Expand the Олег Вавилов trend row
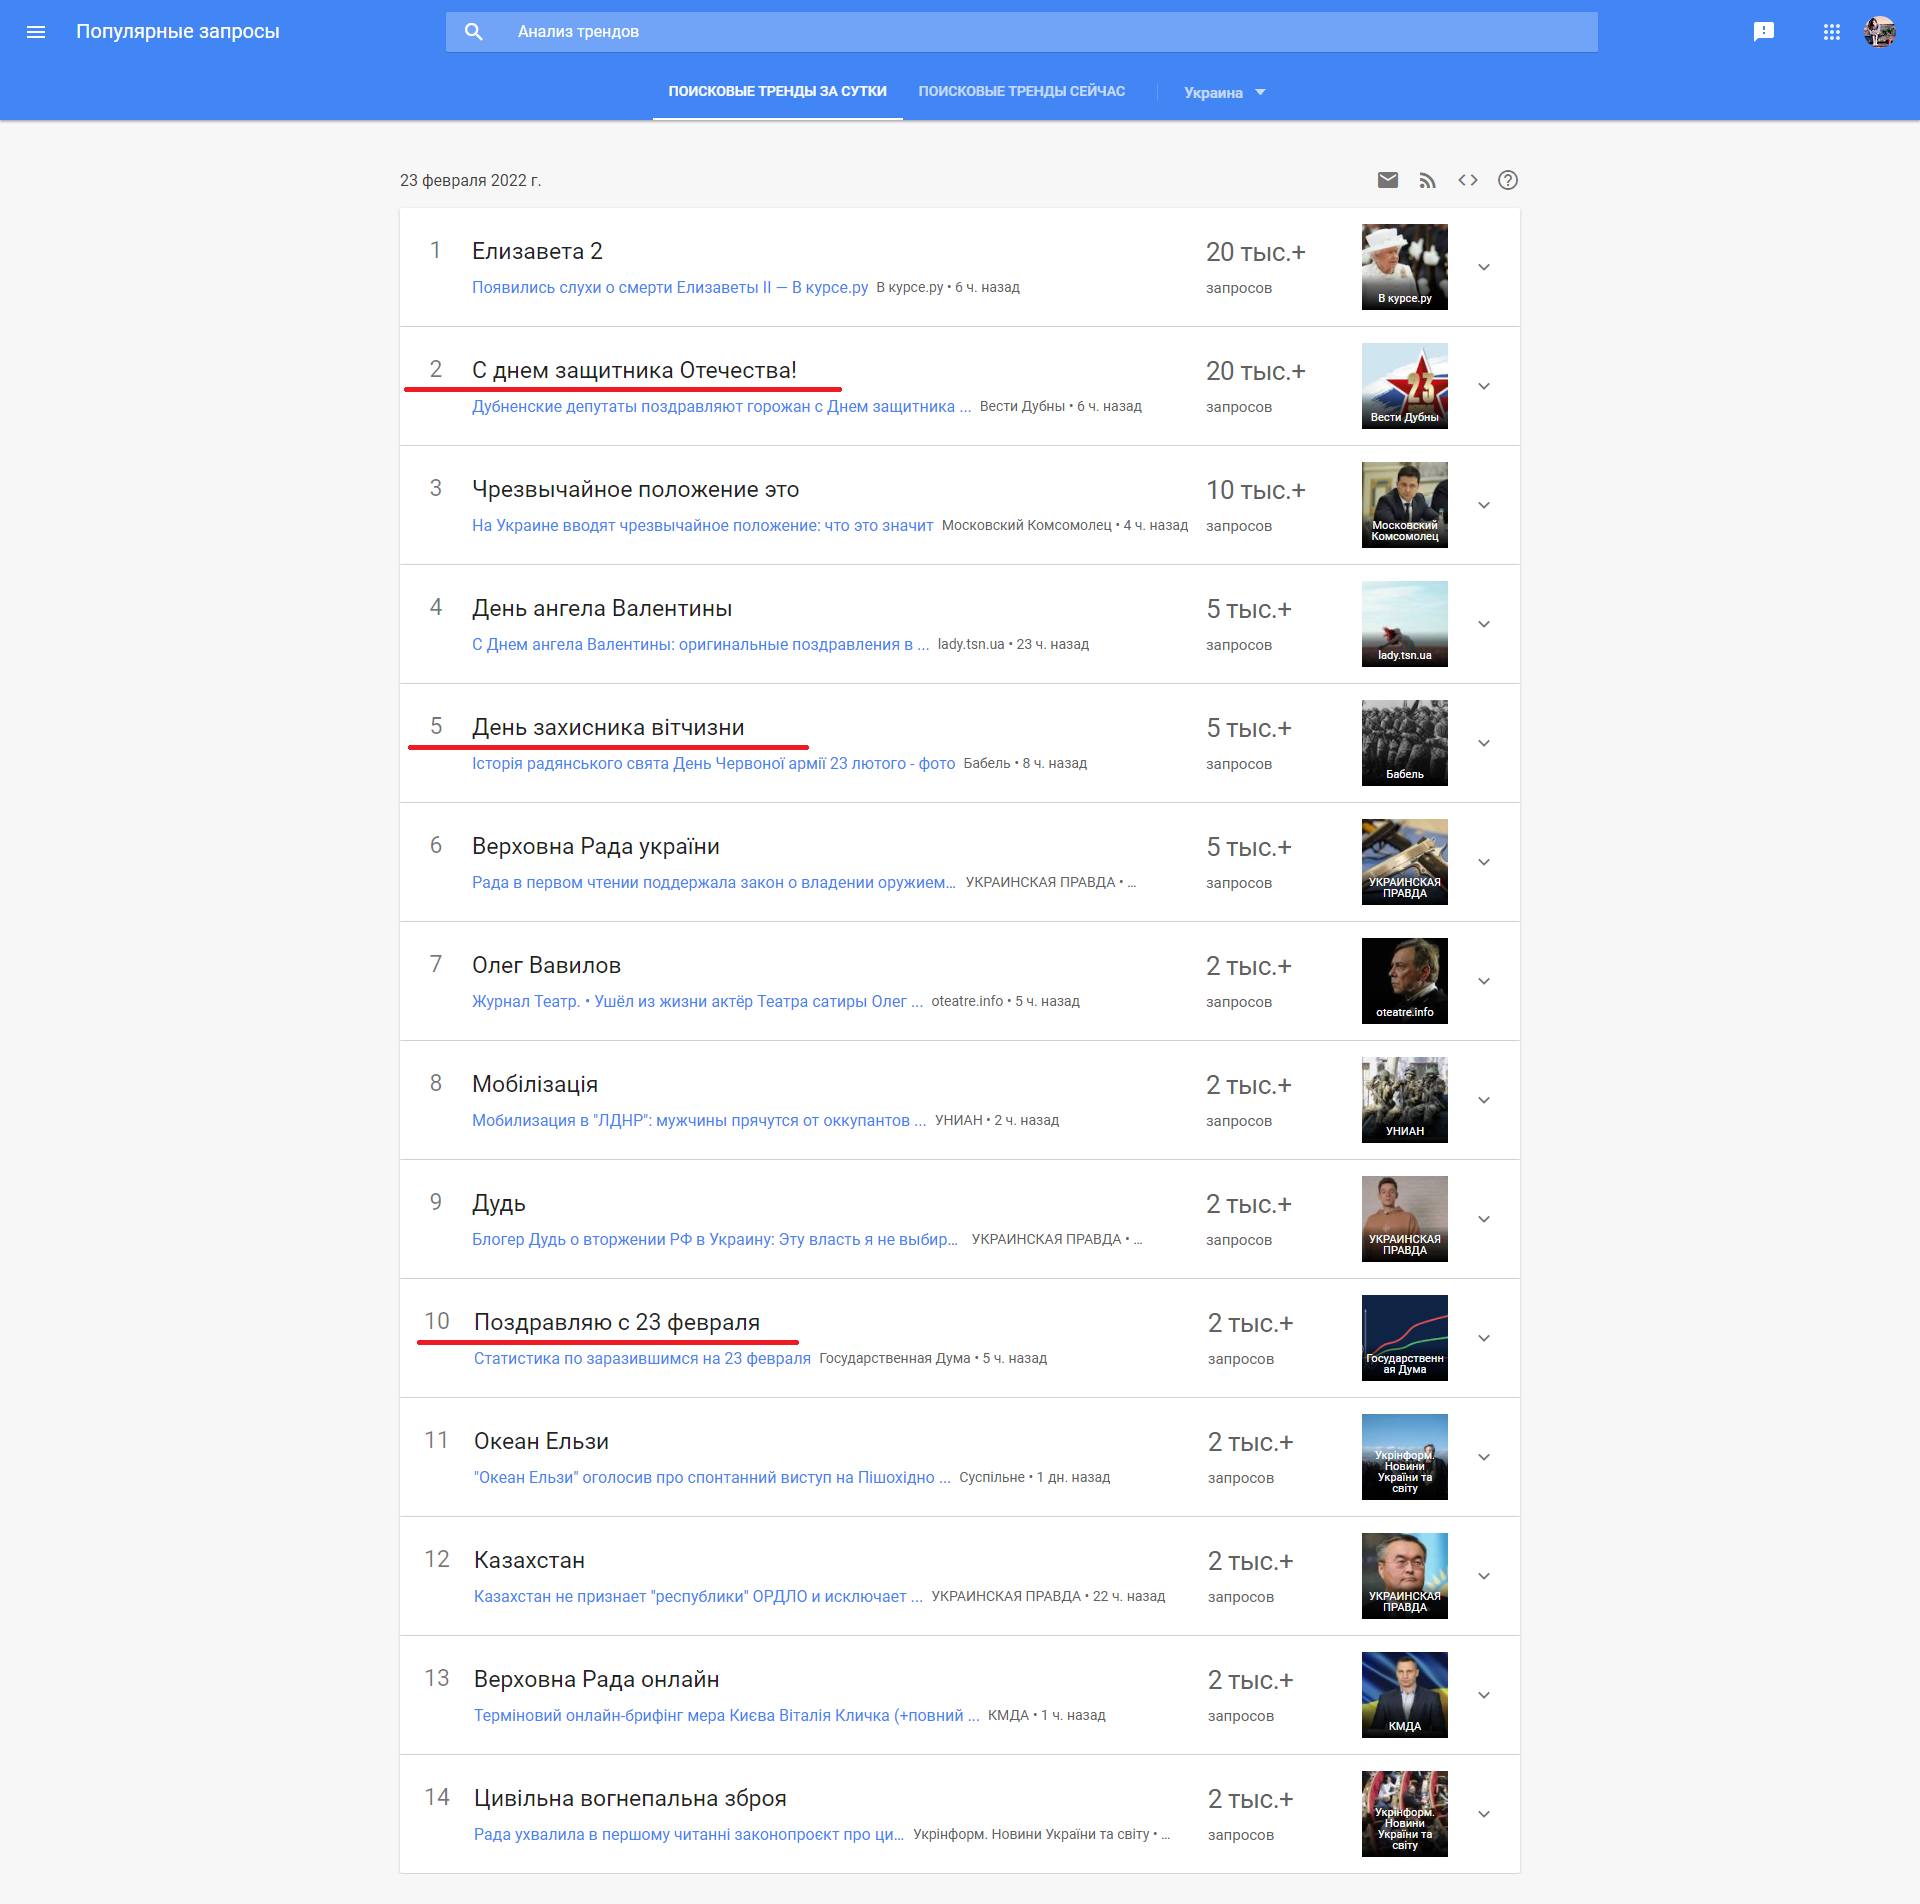 (x=1484, y=981)
